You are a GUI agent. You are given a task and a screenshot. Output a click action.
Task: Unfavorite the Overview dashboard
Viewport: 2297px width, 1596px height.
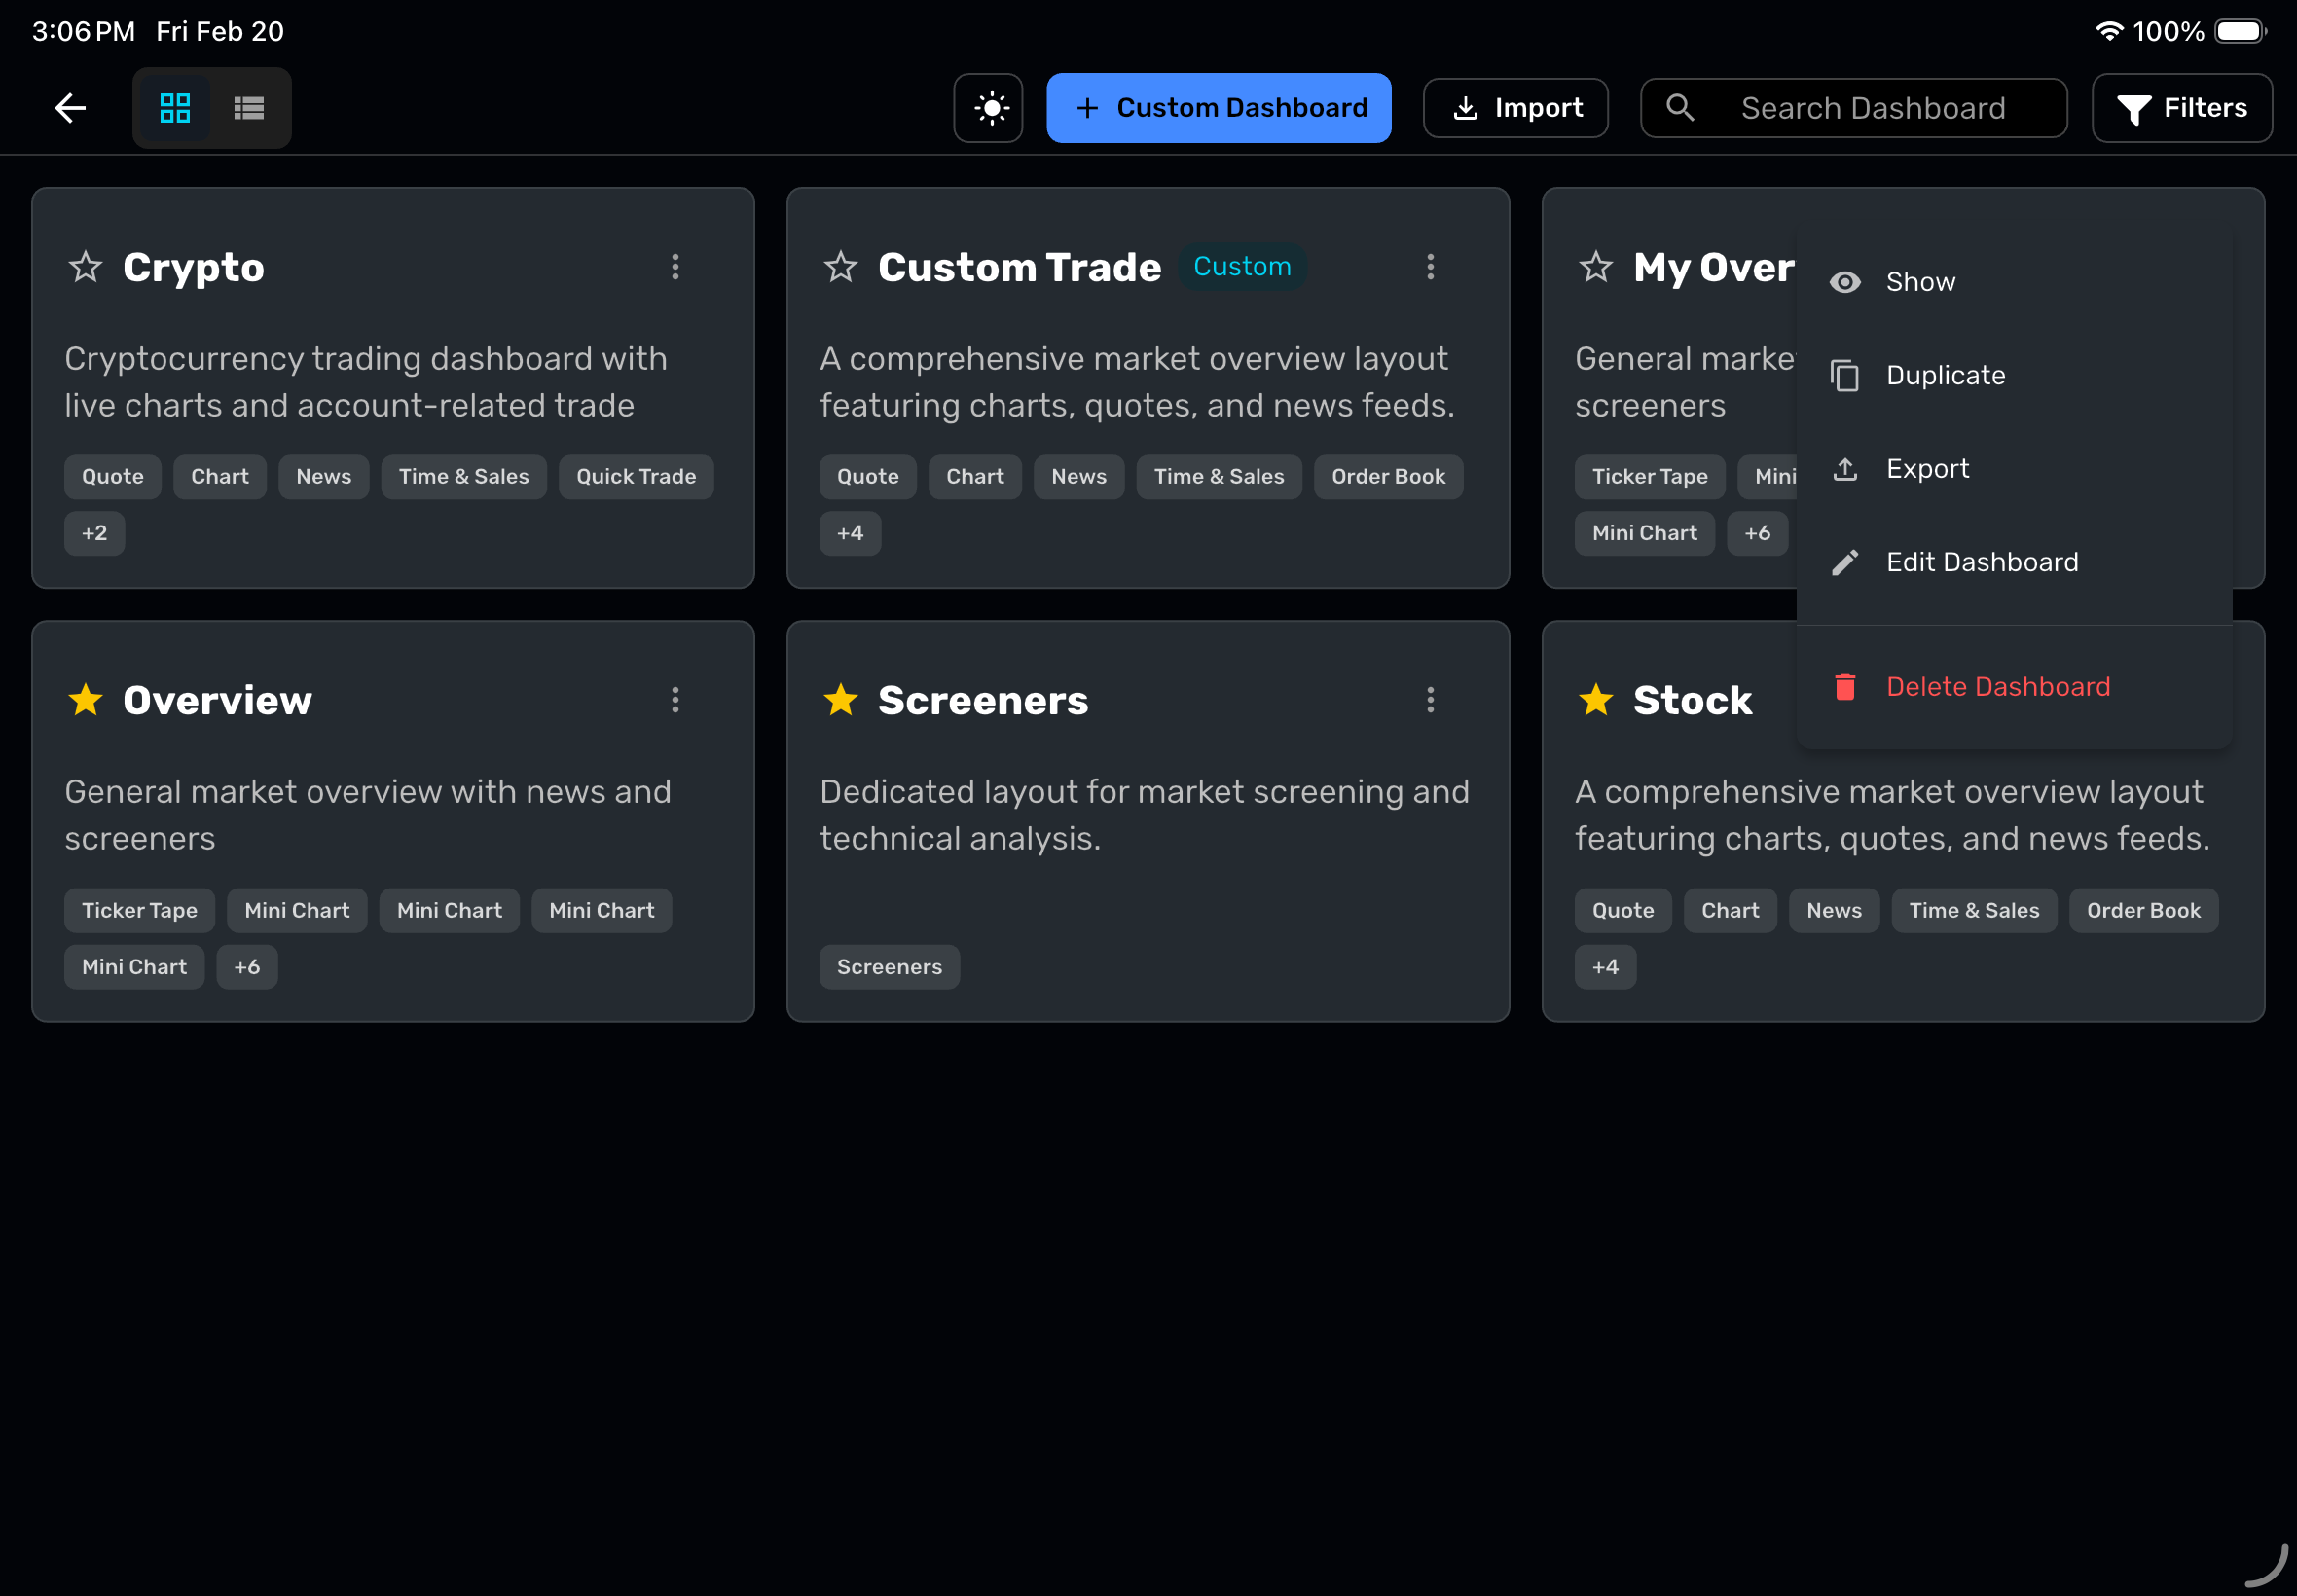coord(85,700)
